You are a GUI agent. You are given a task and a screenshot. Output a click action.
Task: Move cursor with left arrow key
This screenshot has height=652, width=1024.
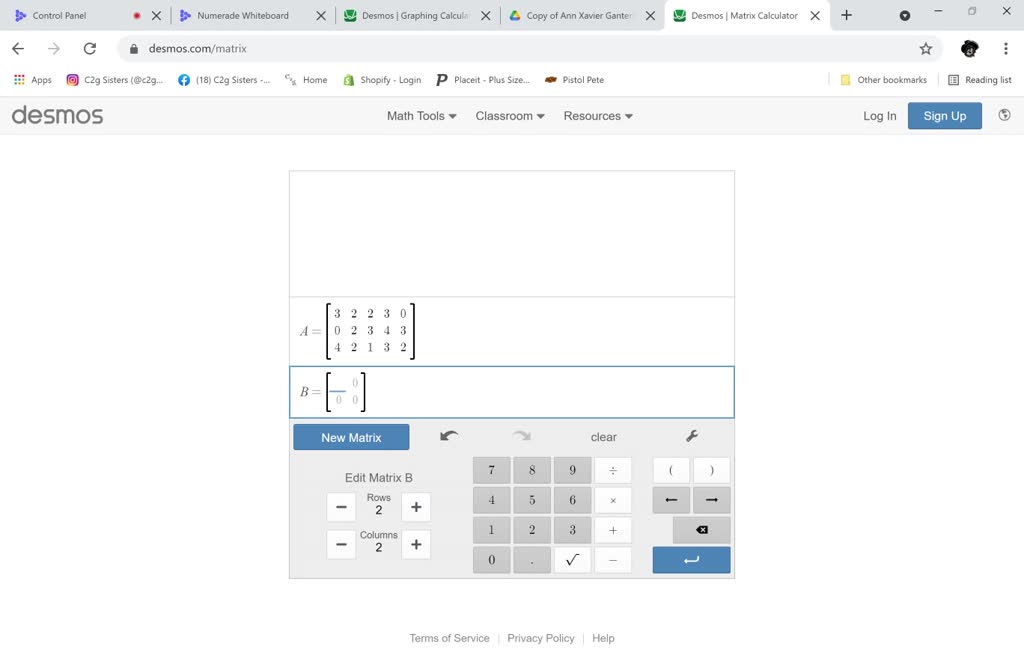pyautogui.click(x=671, y=500)
